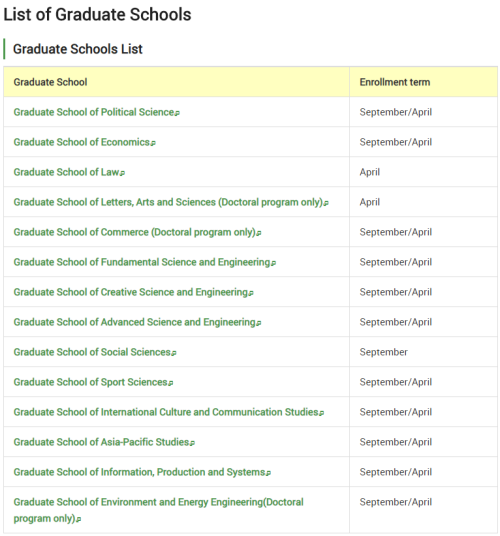Open Graduate School of Commerce link
Viewport: 500px width, 536px height.
137,232
